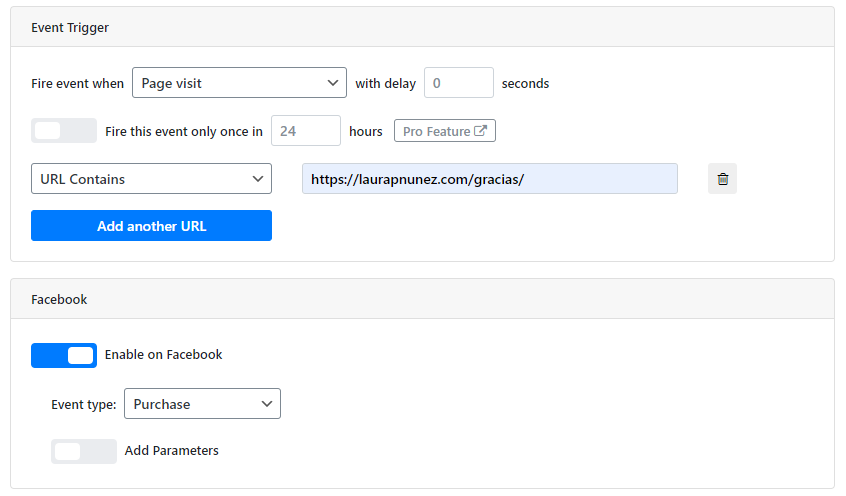The width and height of the screenshot is (846, 496).
Task: Click the 'Add another URL' button
Action: click(x=151, y=226)
